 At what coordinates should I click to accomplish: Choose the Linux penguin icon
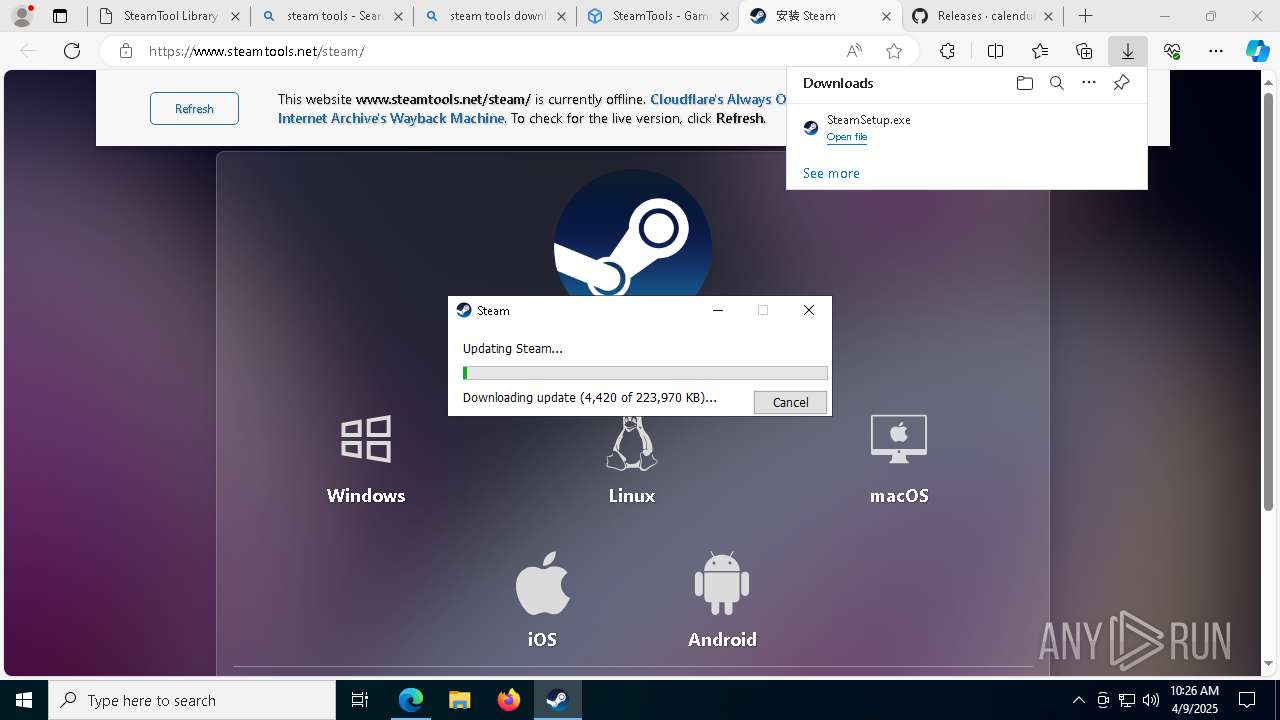(x=632, y=444)
